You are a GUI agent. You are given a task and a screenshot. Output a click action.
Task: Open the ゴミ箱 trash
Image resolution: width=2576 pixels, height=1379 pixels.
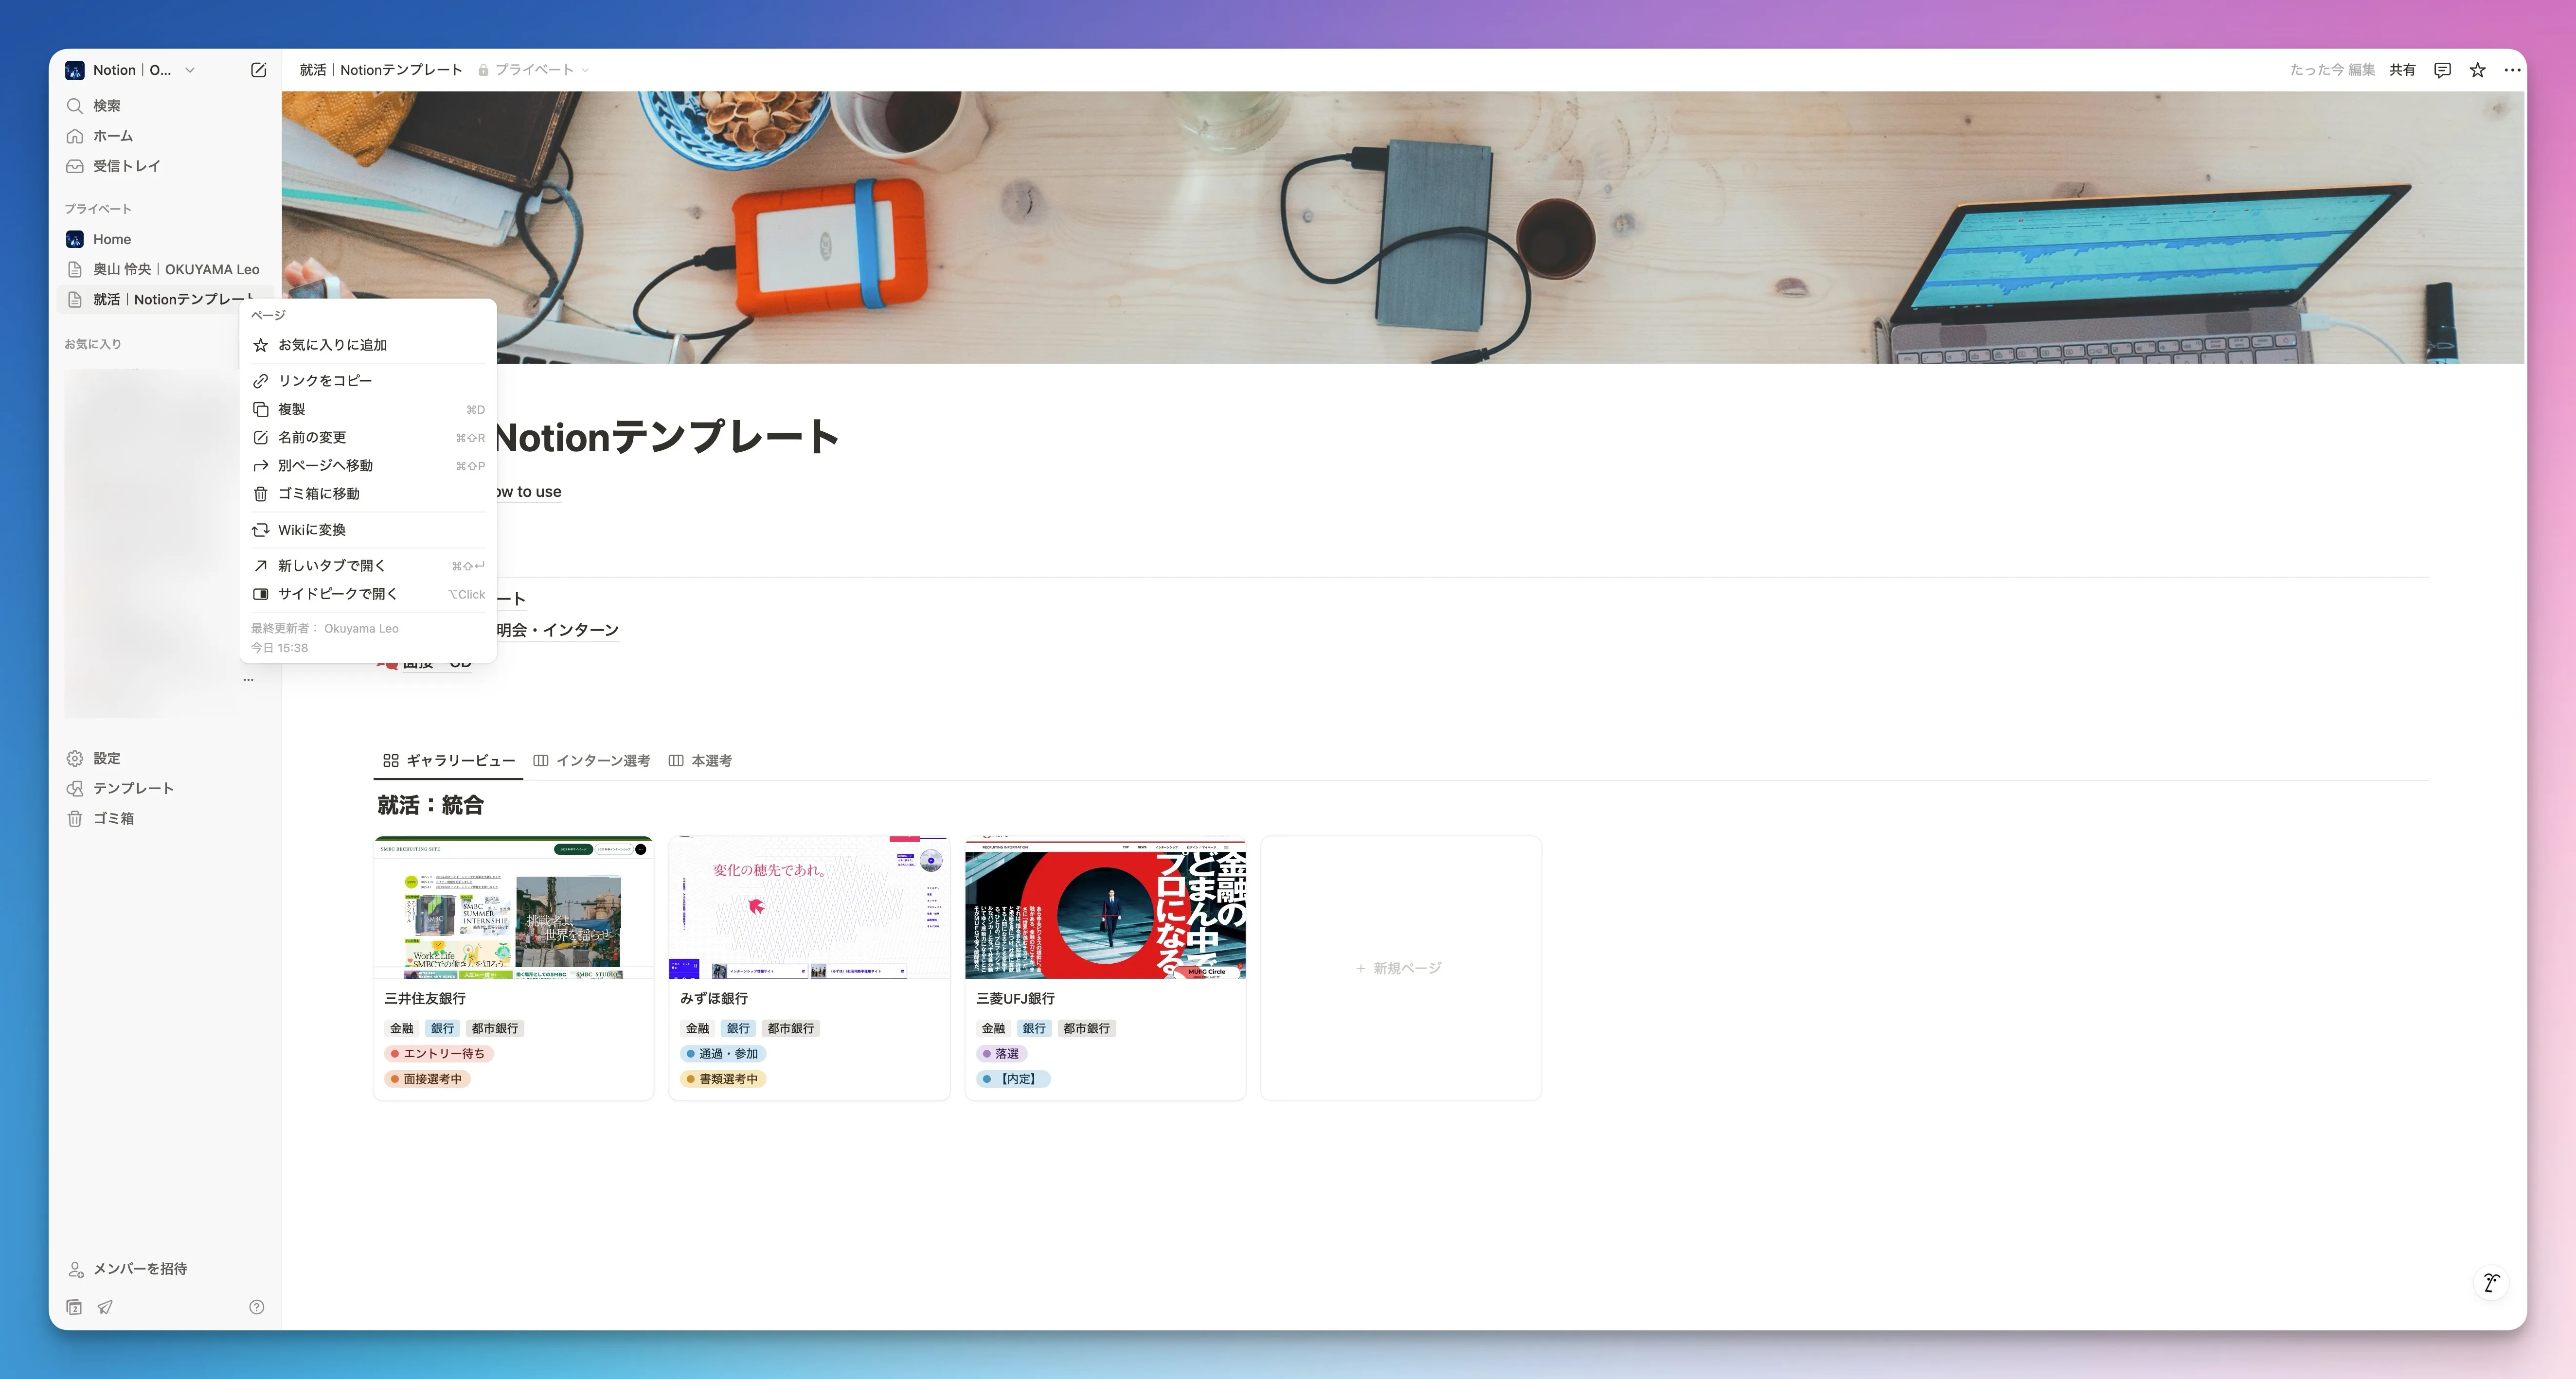[x=112, y=818]
